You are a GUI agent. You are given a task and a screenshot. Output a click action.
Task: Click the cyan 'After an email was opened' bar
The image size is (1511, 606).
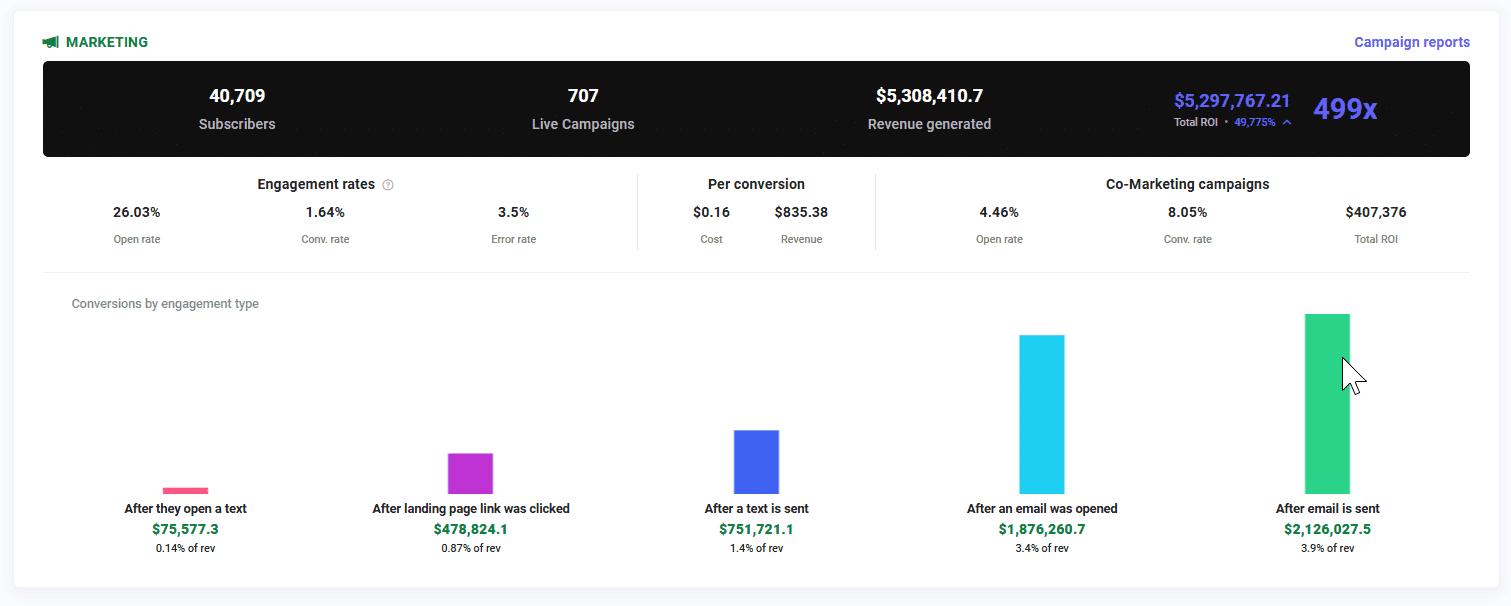pos(1042,414)
